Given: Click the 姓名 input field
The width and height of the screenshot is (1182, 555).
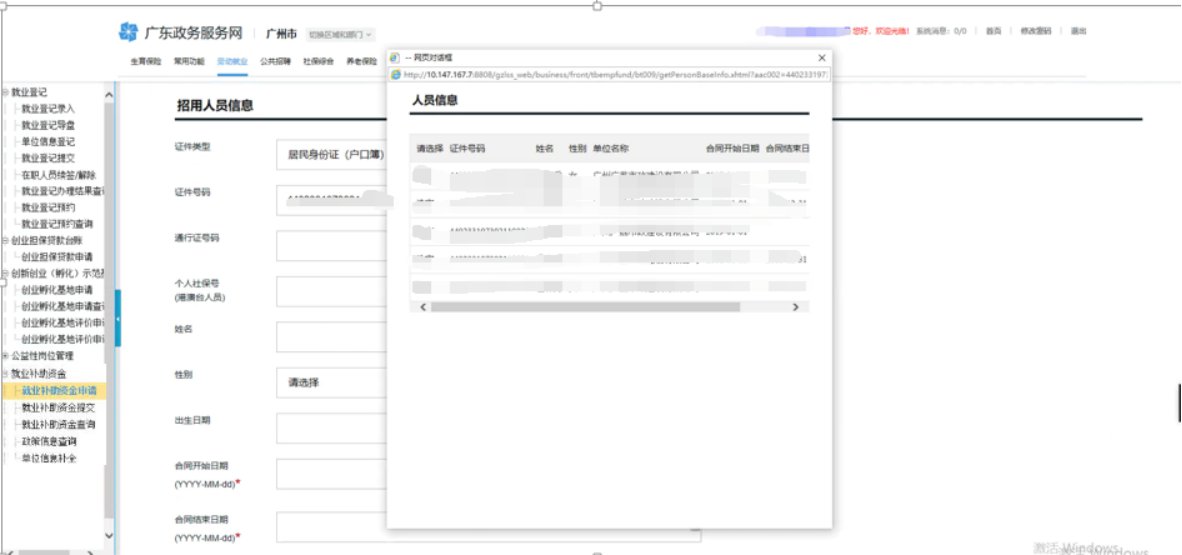Looking at the screenshot, I should pos(330,336).
